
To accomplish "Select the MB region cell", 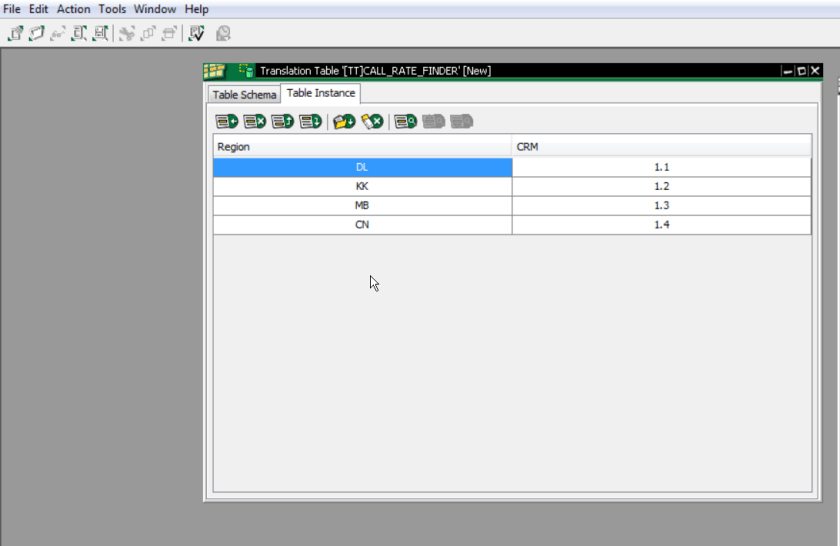I will click(x=363, y=206).
